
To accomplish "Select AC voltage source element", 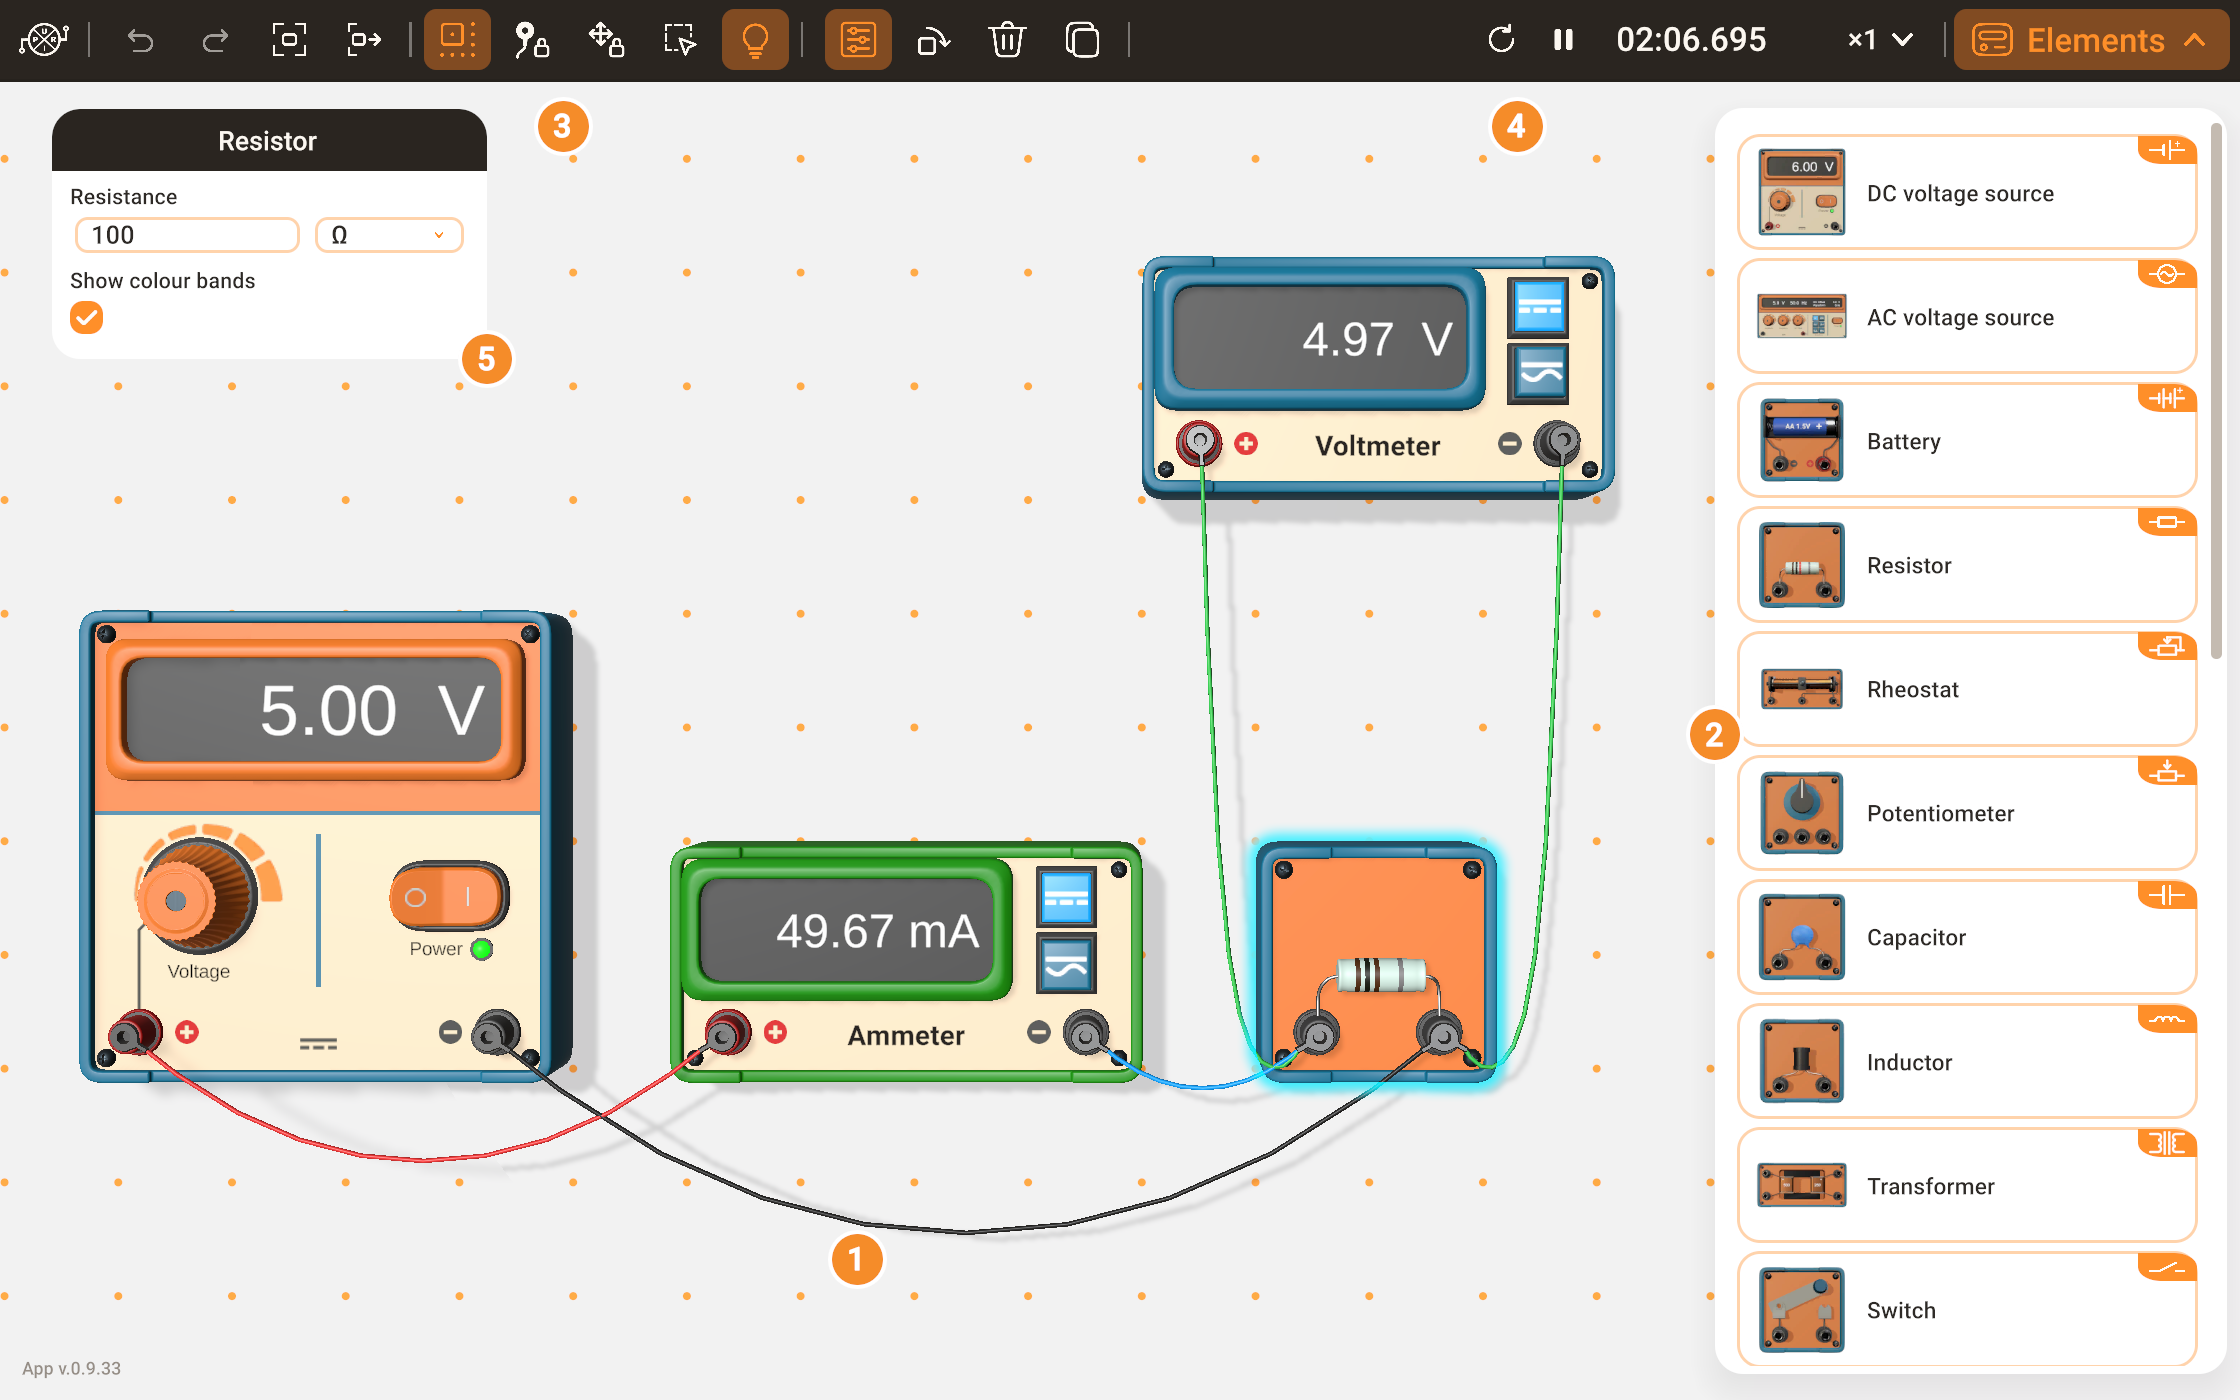I will pyautogui.click(x=1967, y=317).
